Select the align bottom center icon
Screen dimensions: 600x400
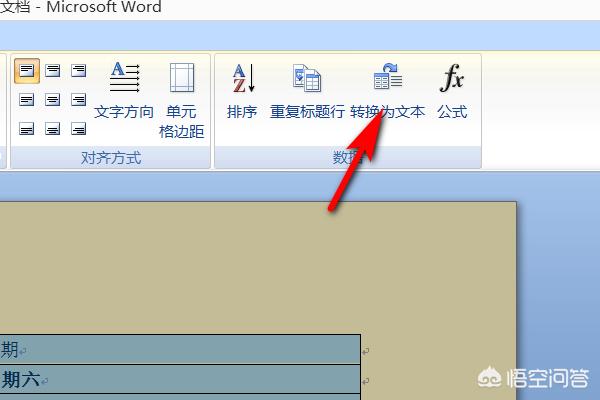point(52,129)
